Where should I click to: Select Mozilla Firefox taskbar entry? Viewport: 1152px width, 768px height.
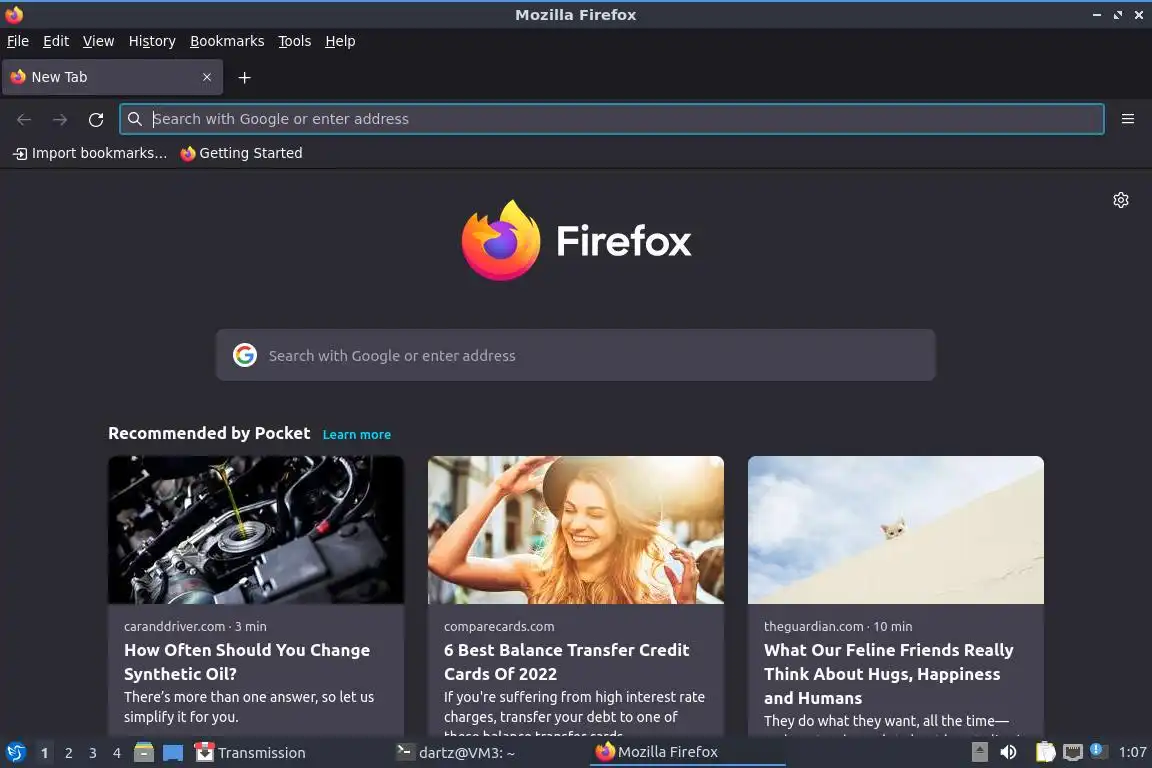tap(687, 752)
